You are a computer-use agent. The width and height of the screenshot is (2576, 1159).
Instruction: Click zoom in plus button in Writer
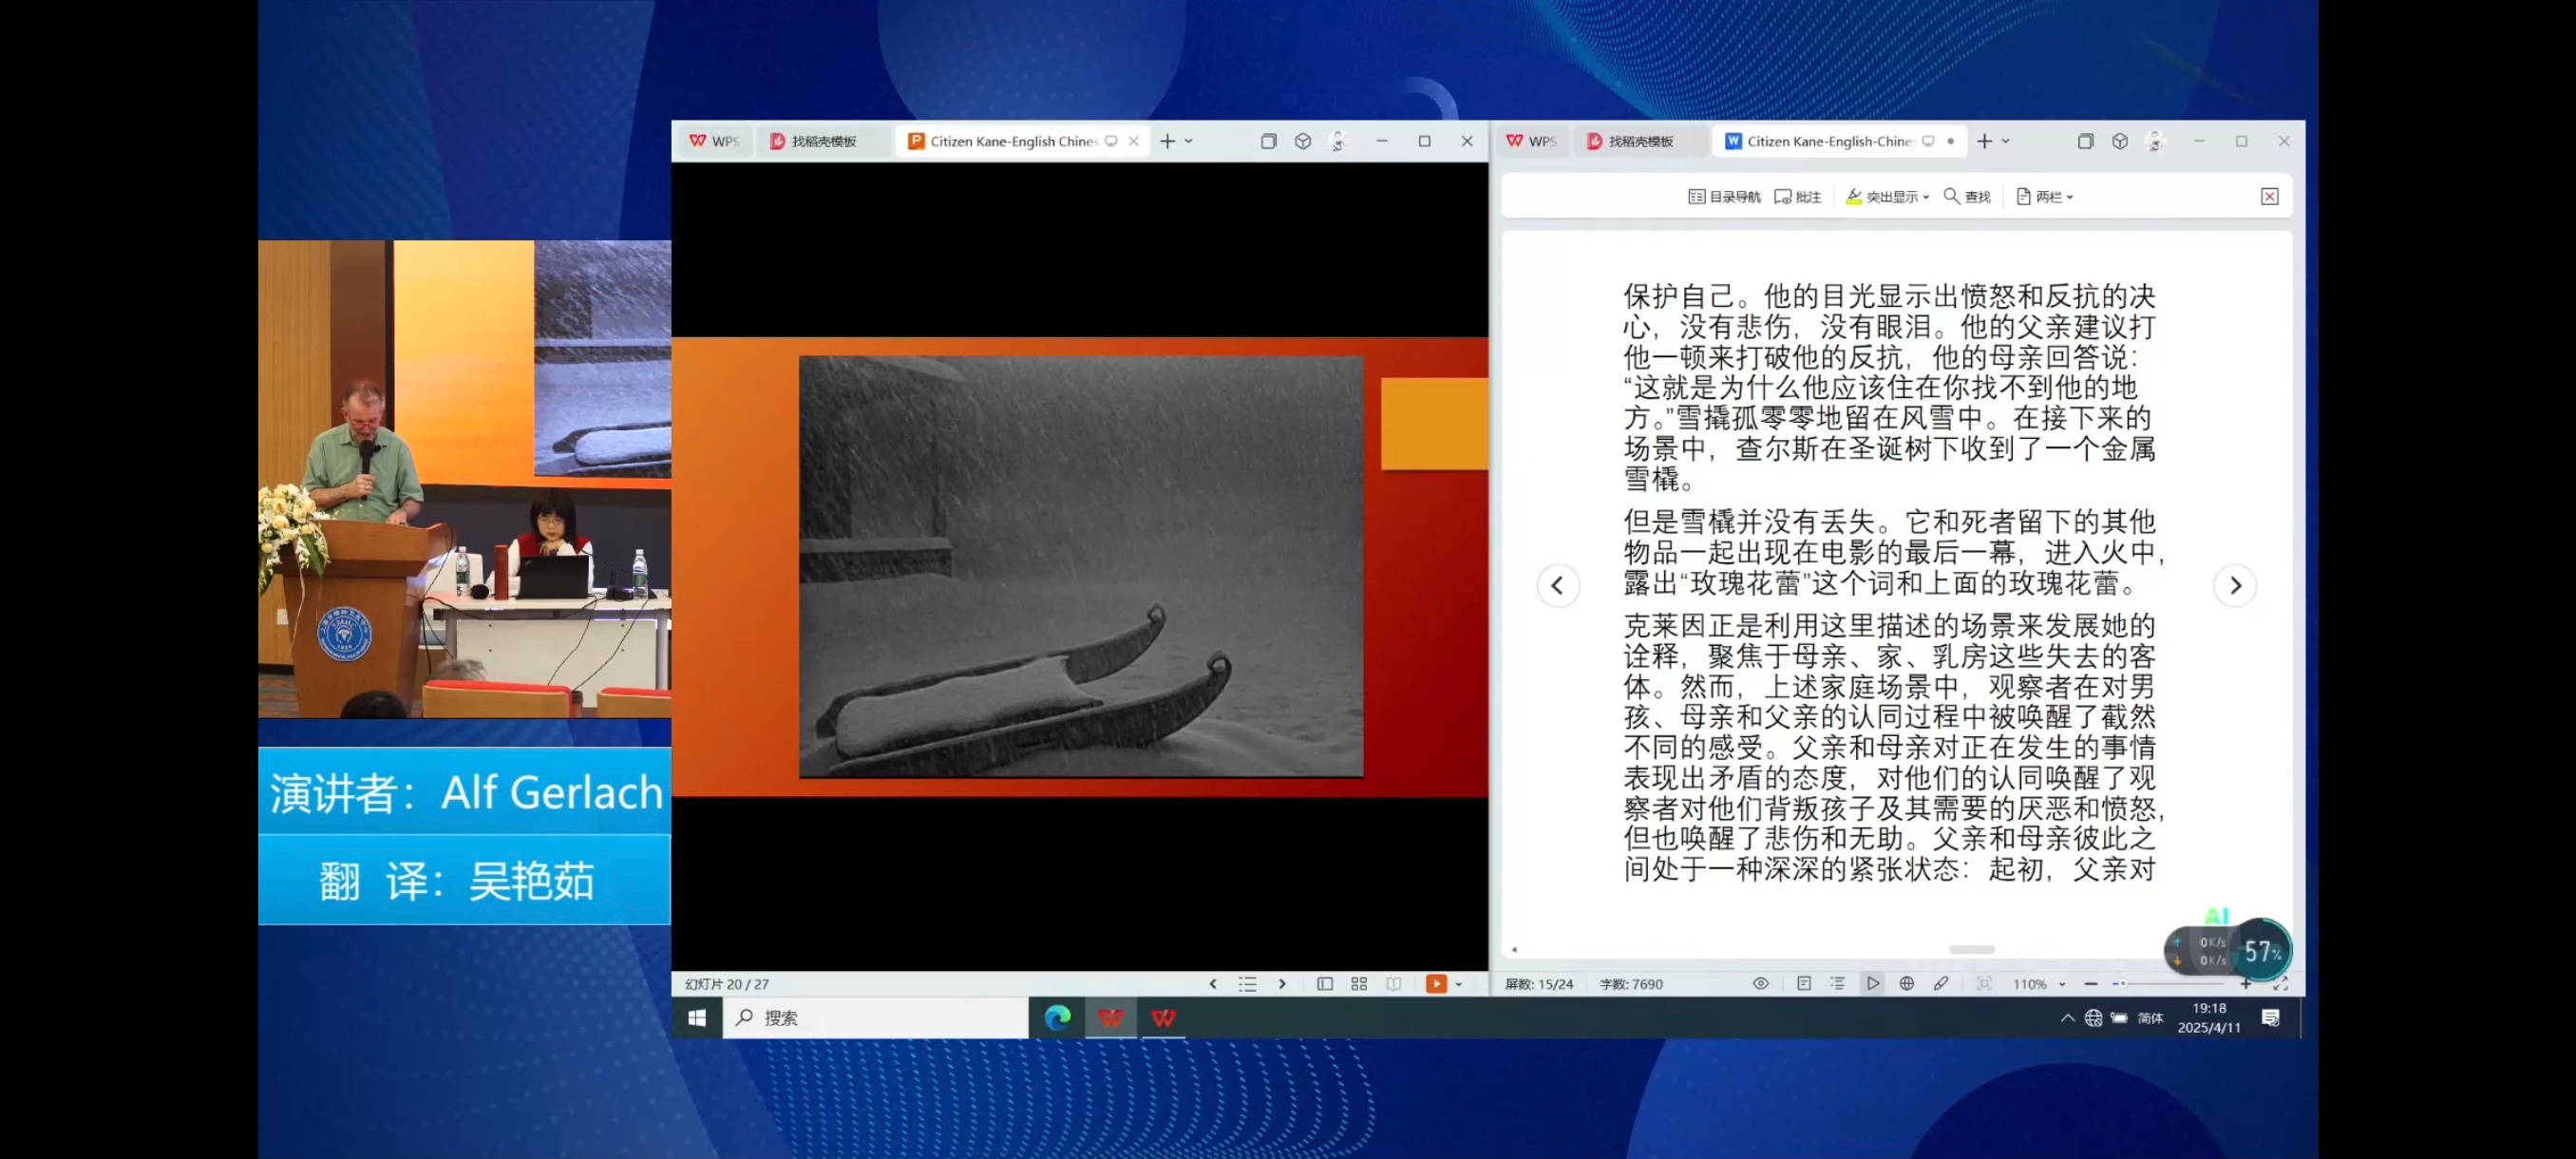(x=2246, y=984)
